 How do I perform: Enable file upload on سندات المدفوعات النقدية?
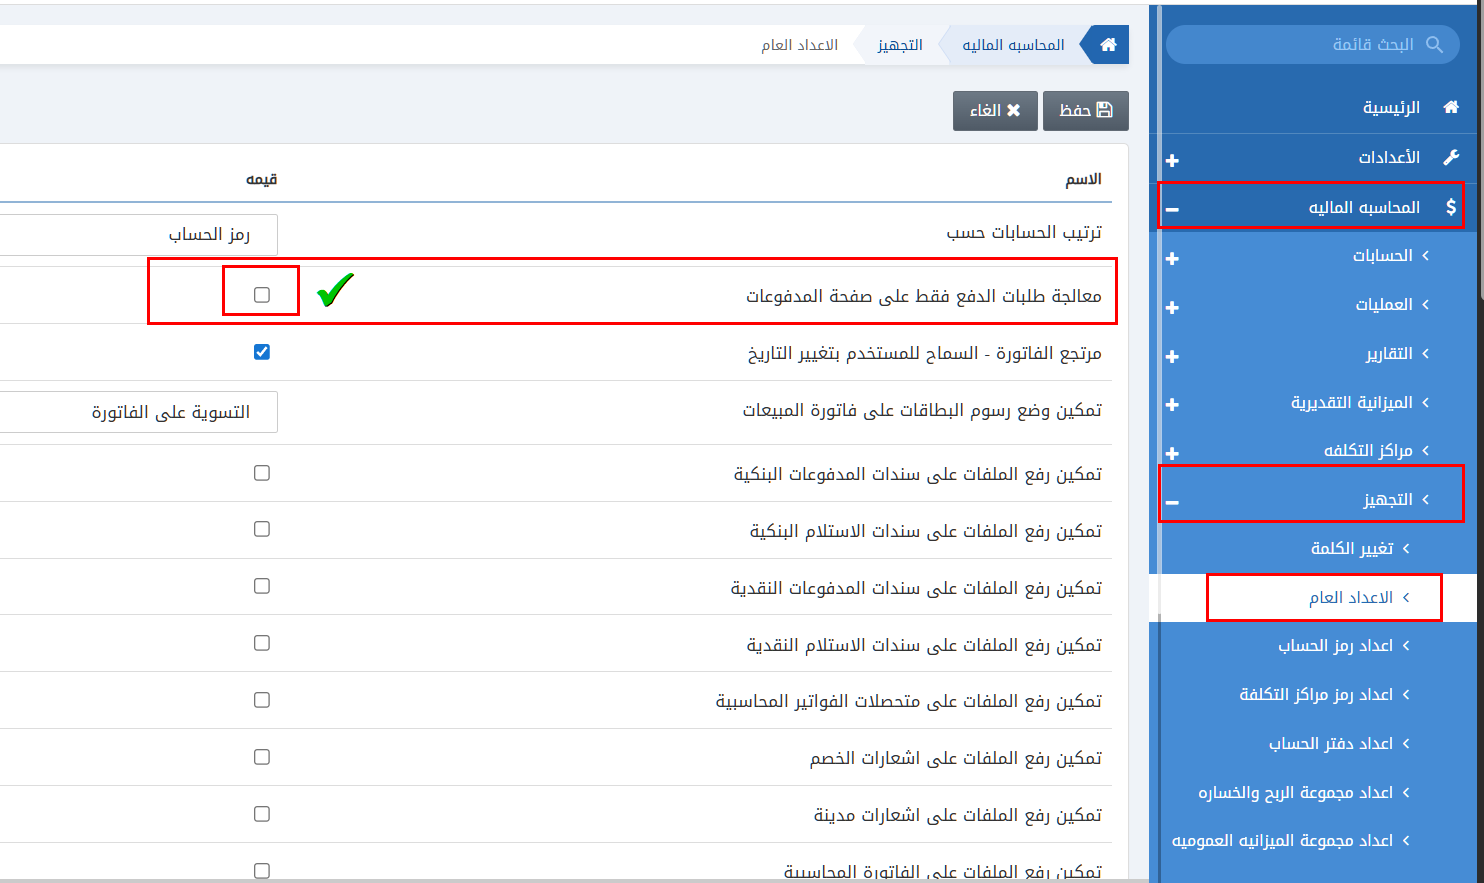262,586
